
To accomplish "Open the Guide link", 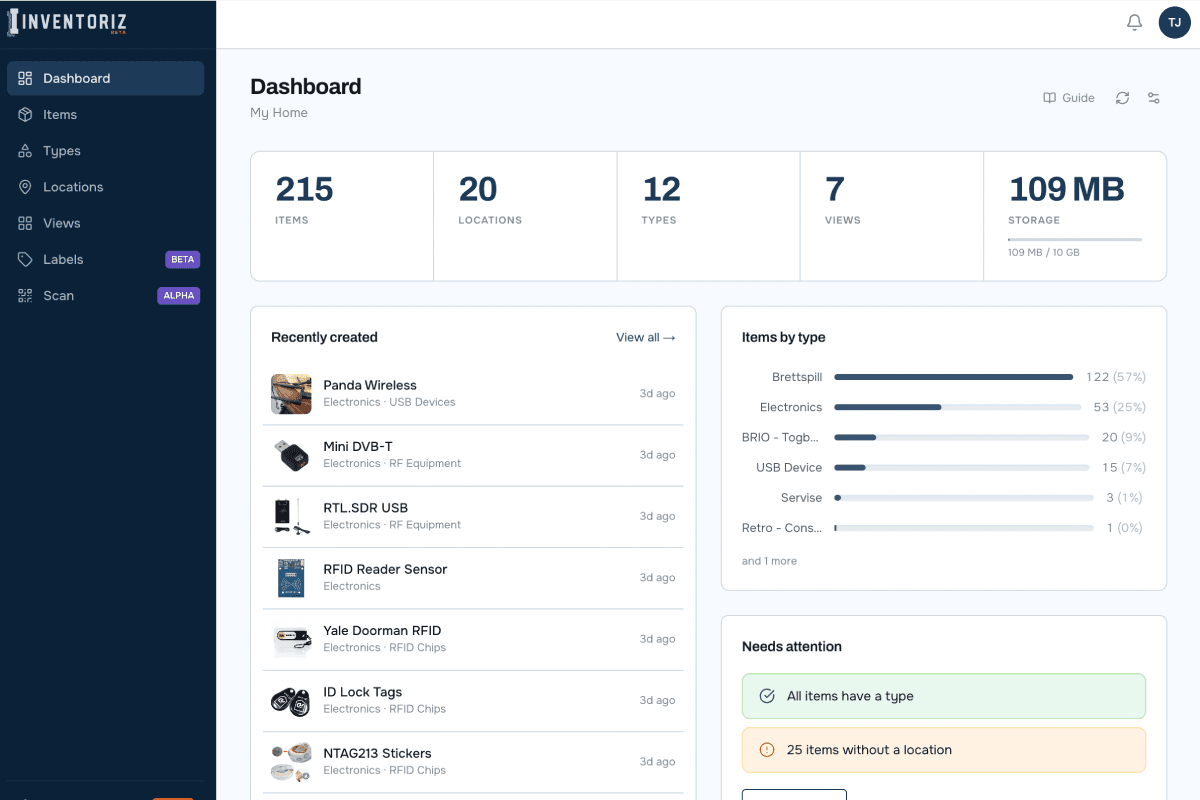I will [1069, 98].
